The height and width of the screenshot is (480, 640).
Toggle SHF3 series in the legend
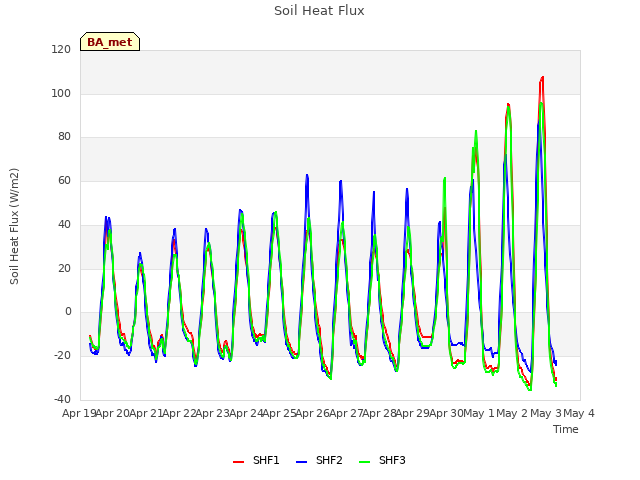[x=382, y=460]
